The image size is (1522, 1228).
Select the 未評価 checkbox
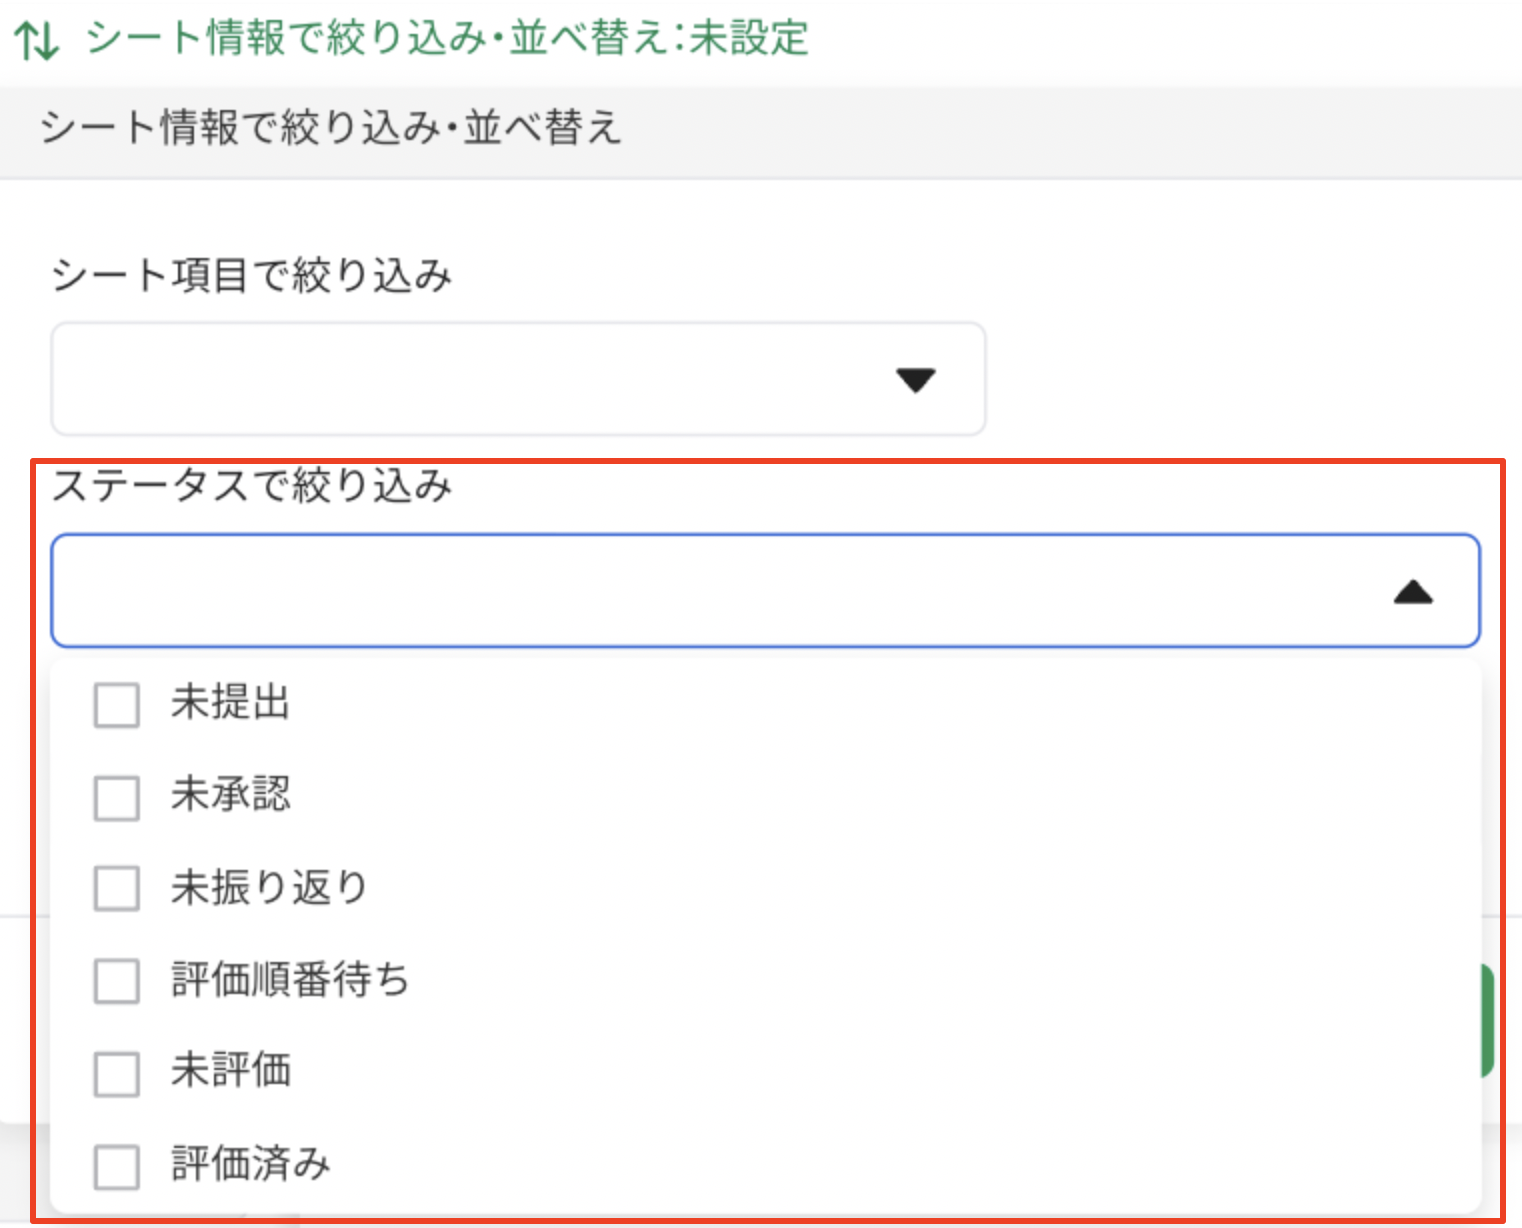tap(117, 1073)
